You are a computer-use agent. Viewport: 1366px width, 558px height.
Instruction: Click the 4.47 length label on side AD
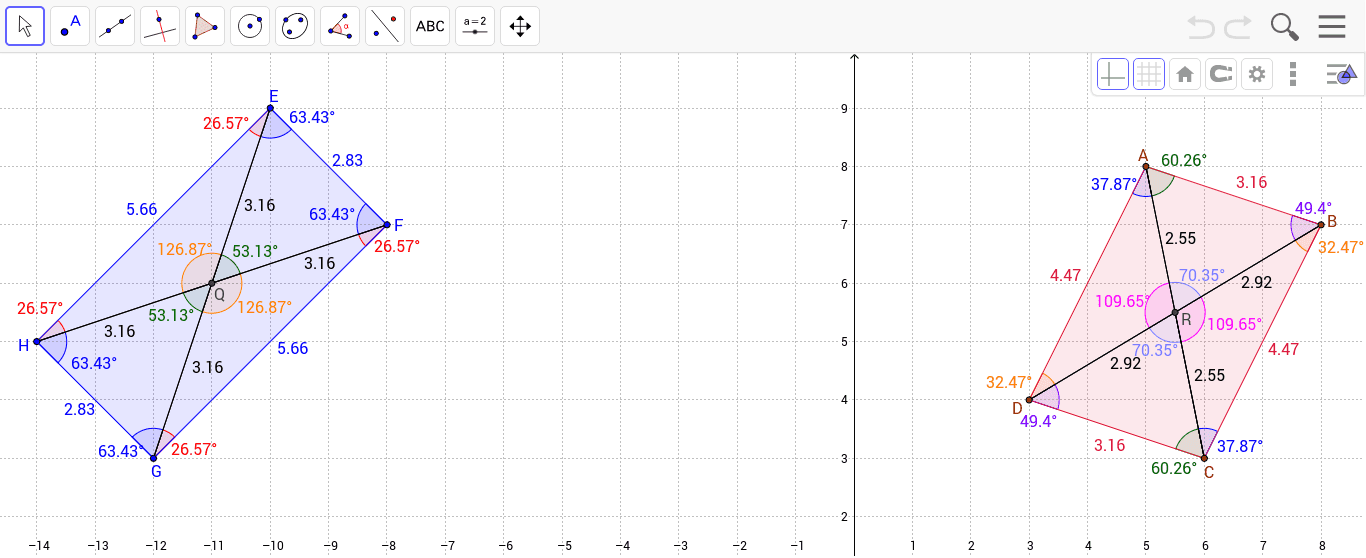[1064, 275]
